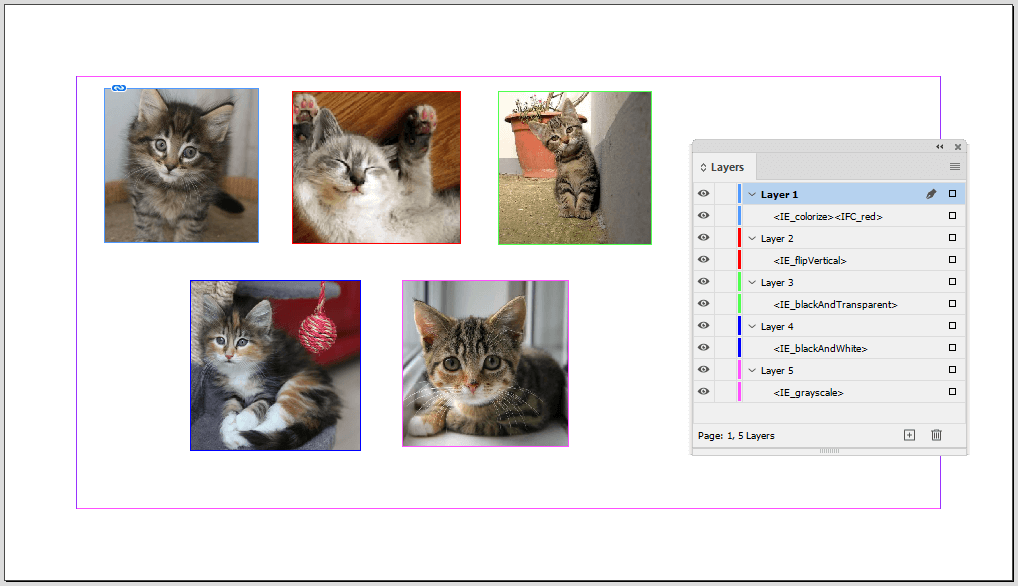Collapse Layer 4's expander arrow
The width and height of the screenshot is (1018, 586).
click(x=753, y=325)
